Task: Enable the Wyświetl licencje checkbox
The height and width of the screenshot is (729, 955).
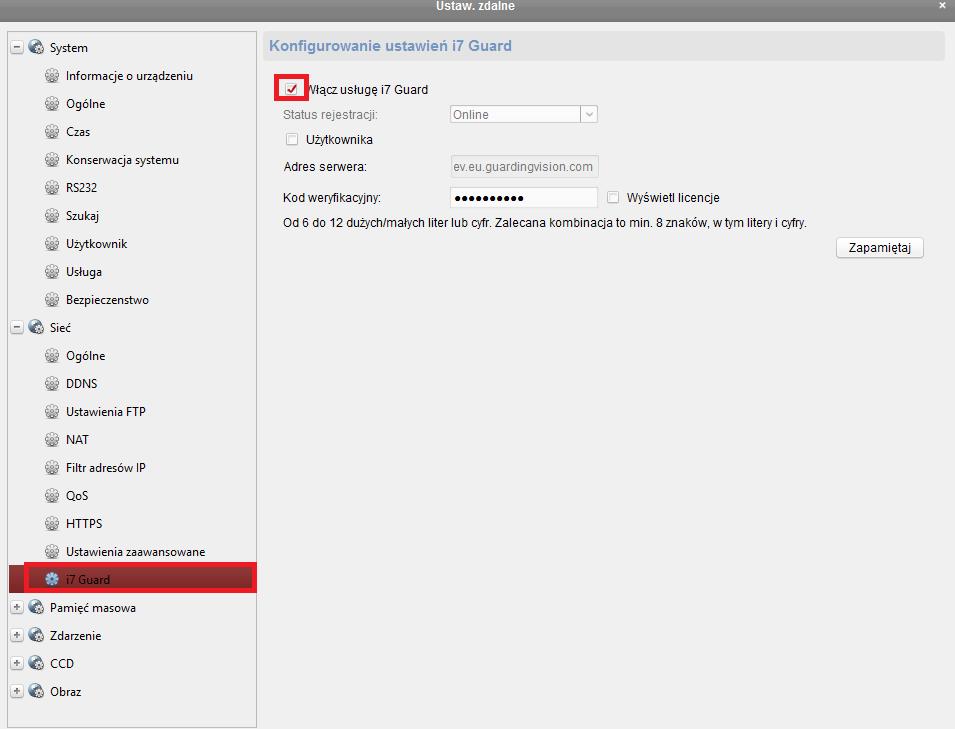Action: pos(613,197)
